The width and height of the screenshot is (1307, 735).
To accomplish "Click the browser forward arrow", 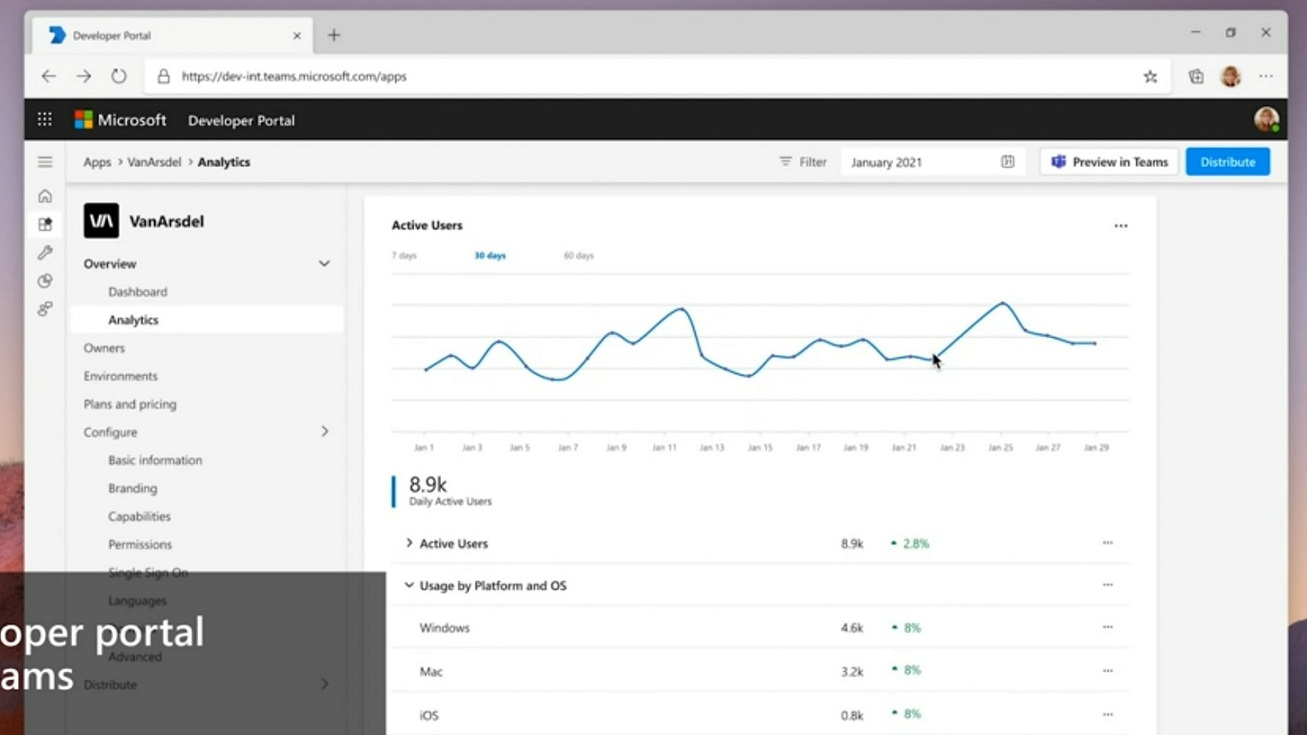I will tap(84, 76).
